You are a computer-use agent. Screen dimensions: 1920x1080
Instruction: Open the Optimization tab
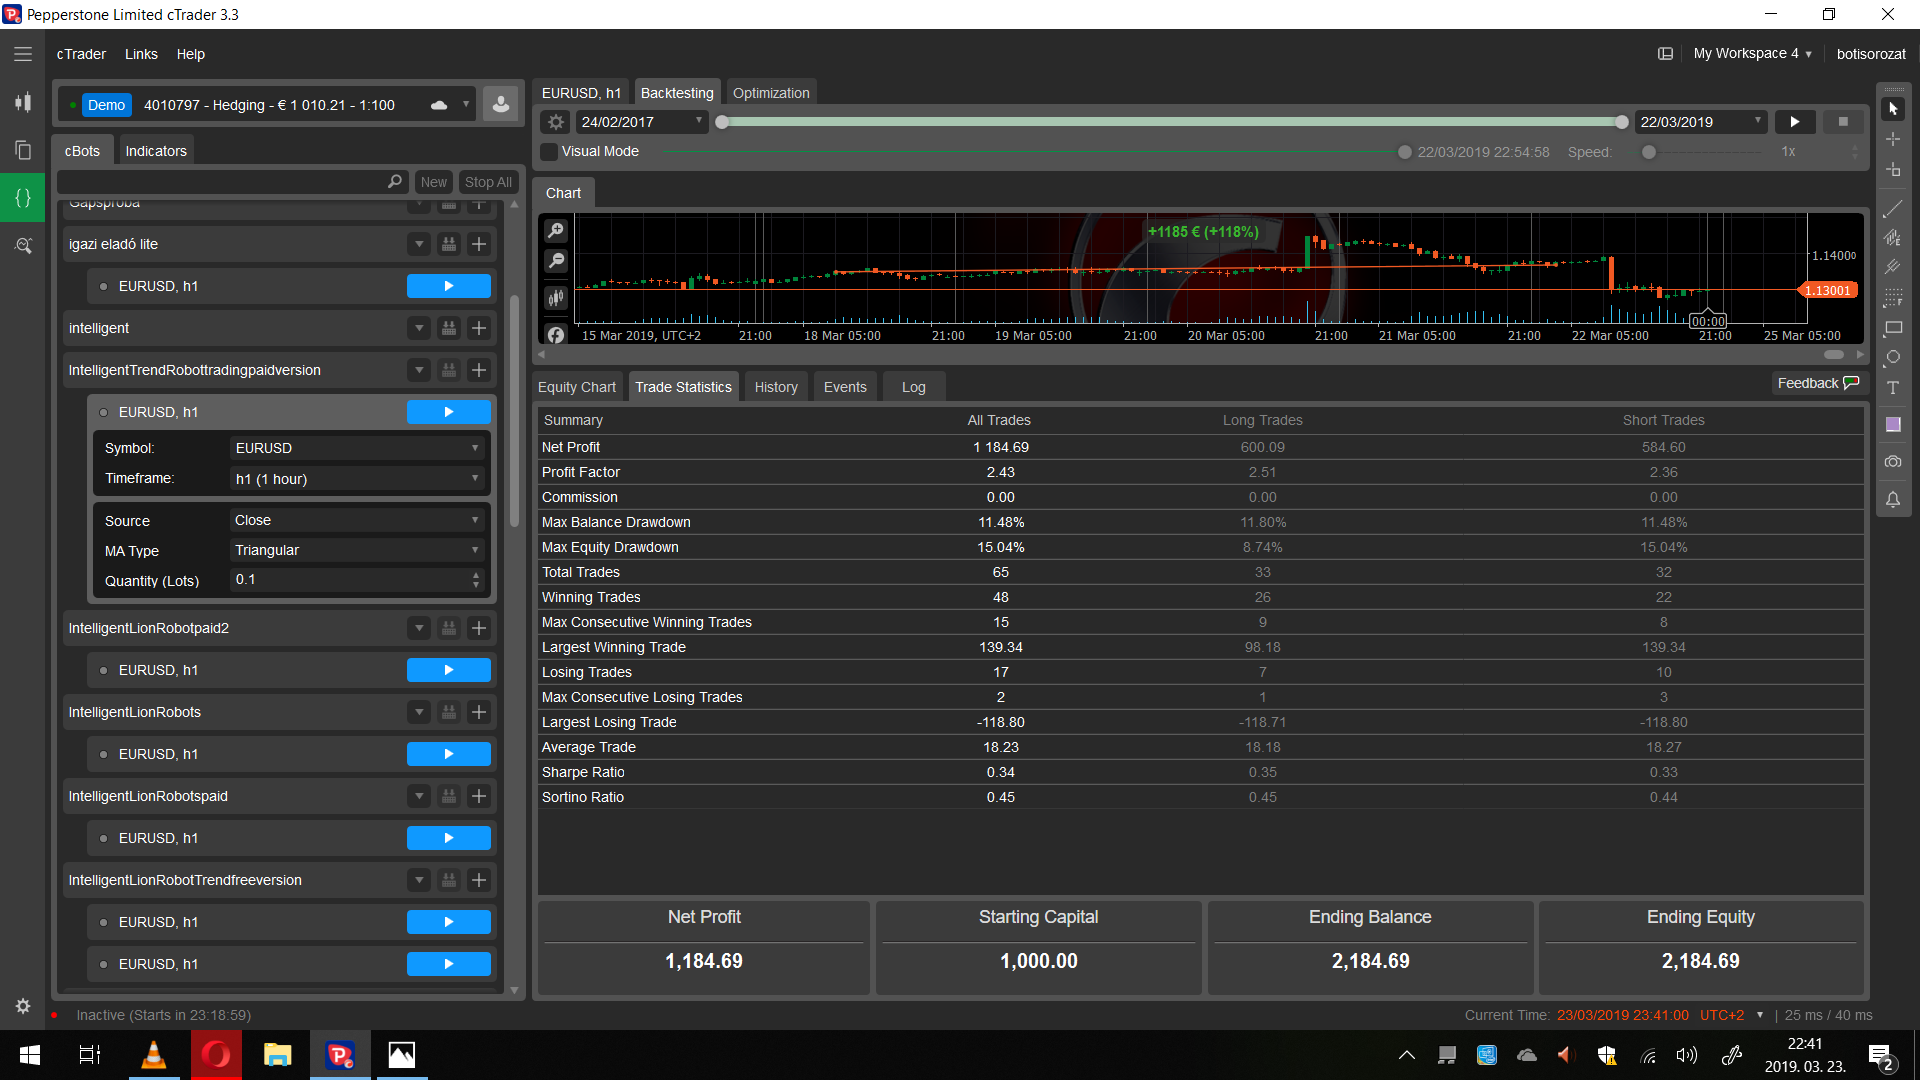click(x=771, y=93)
